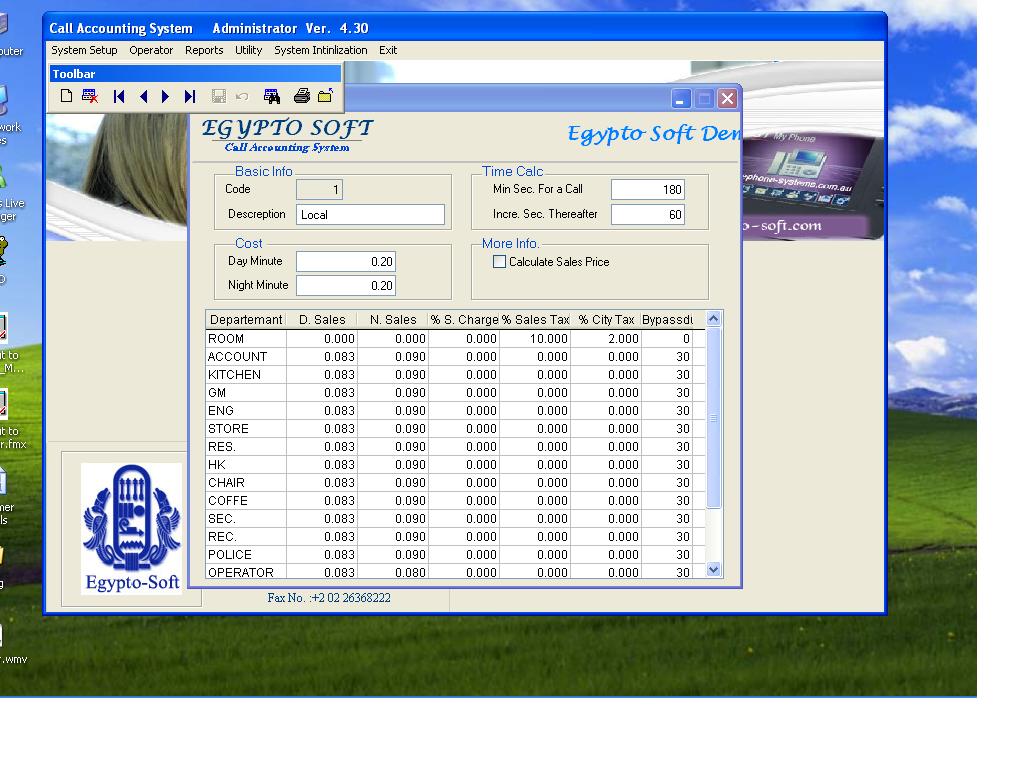Go to first record using toolbar arrow
1024x768 pixels.
pyautogui.click(x=118, y=97)
